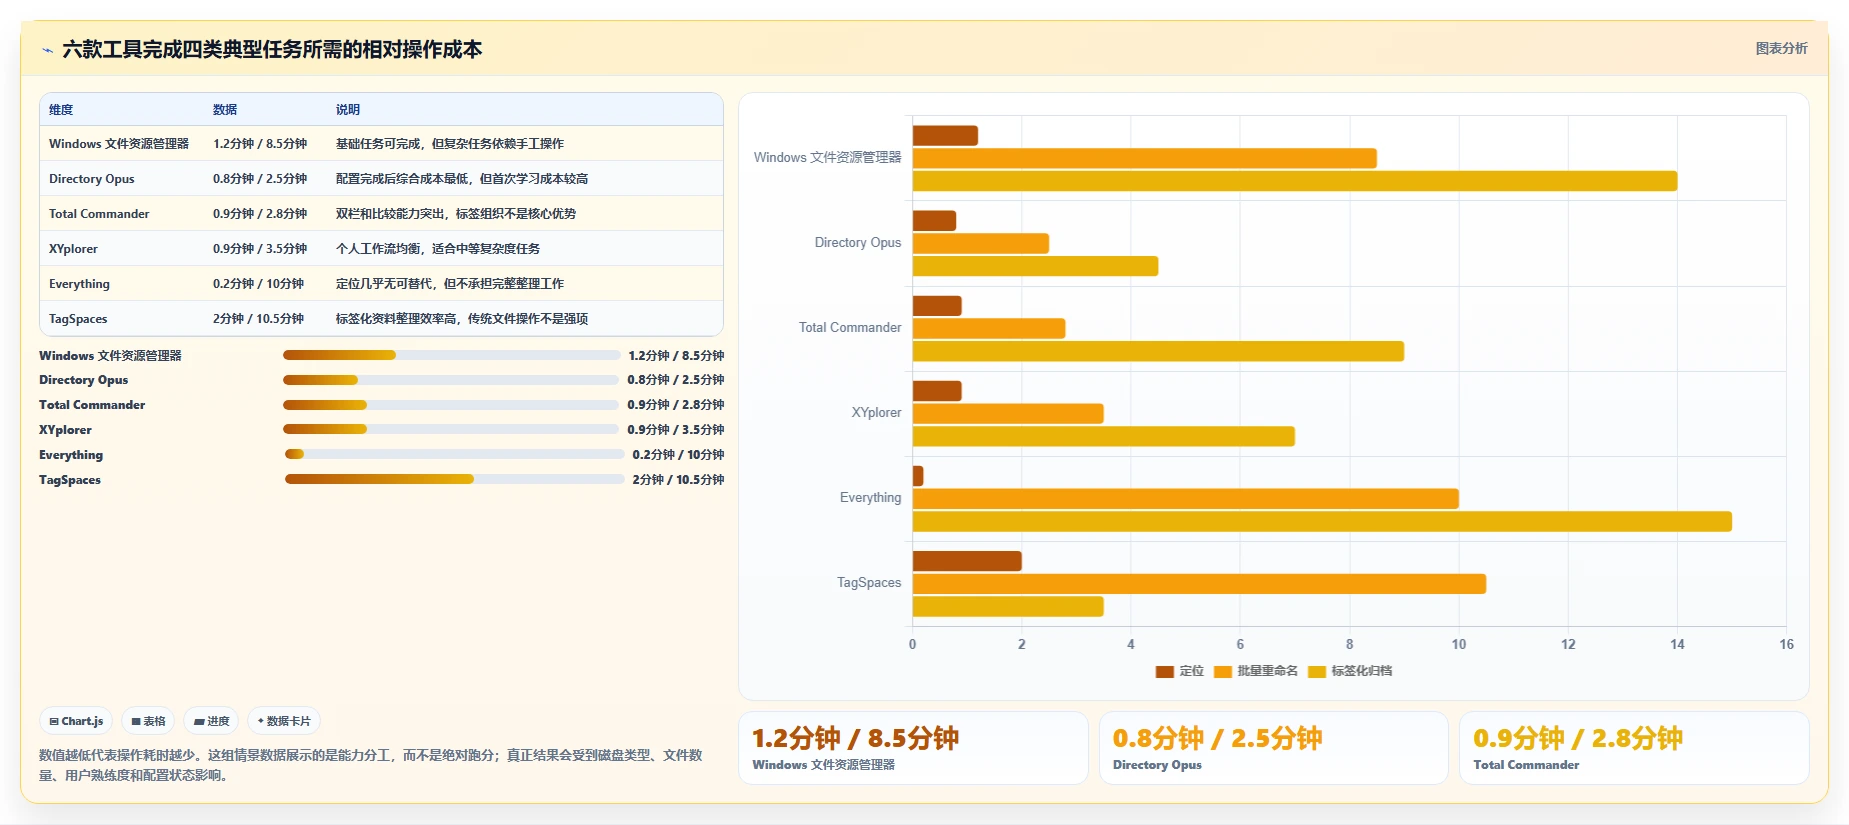Click table cell 0.8分钟 / 2.5分钟
Screen dimensions: 1849x825
(x=260, y=179)
